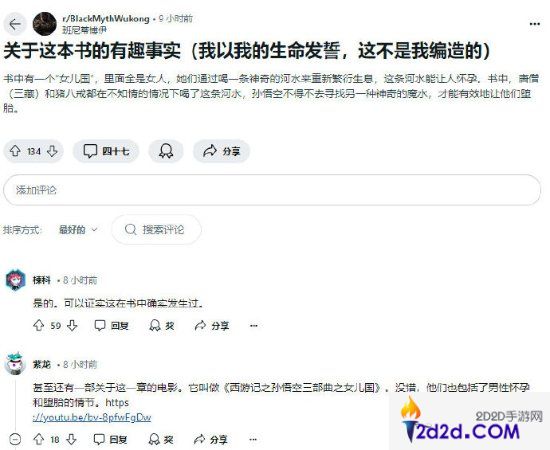Reply to the first comment via 回复
550x450 pixels.
point(112,326)
